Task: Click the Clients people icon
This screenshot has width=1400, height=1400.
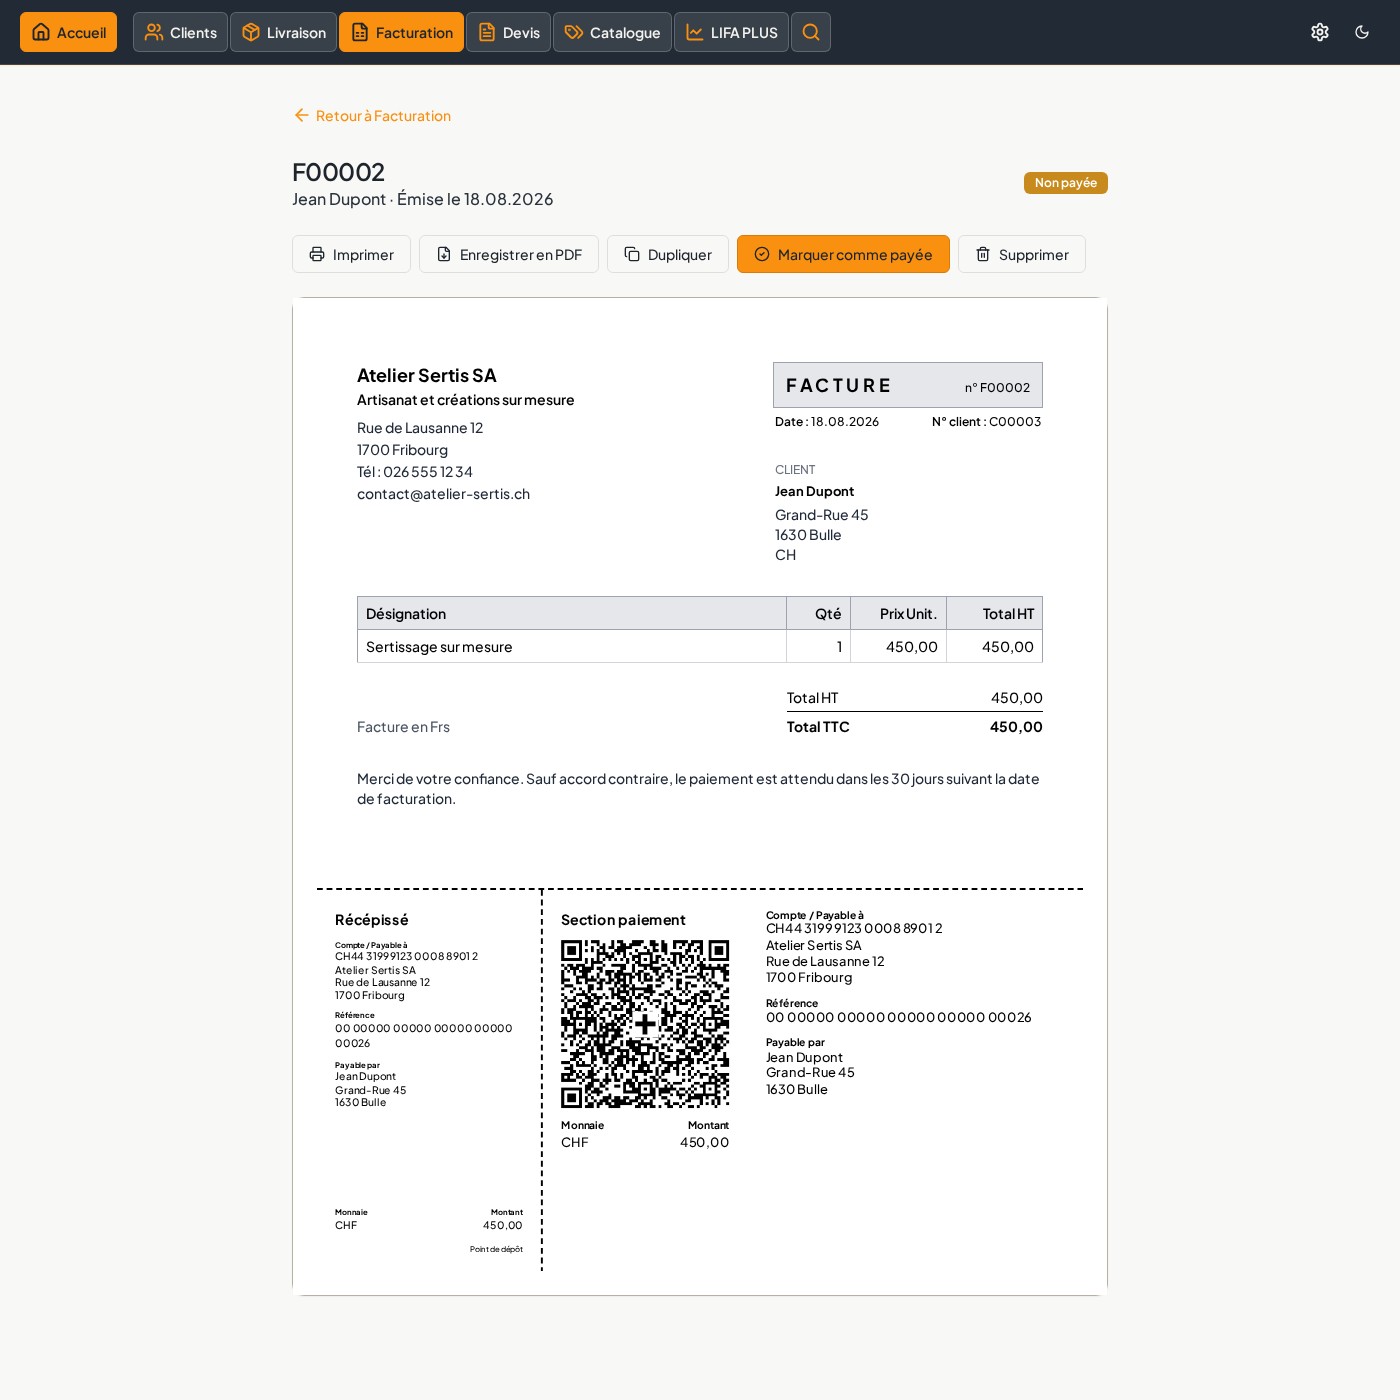Action: (154, 32)
